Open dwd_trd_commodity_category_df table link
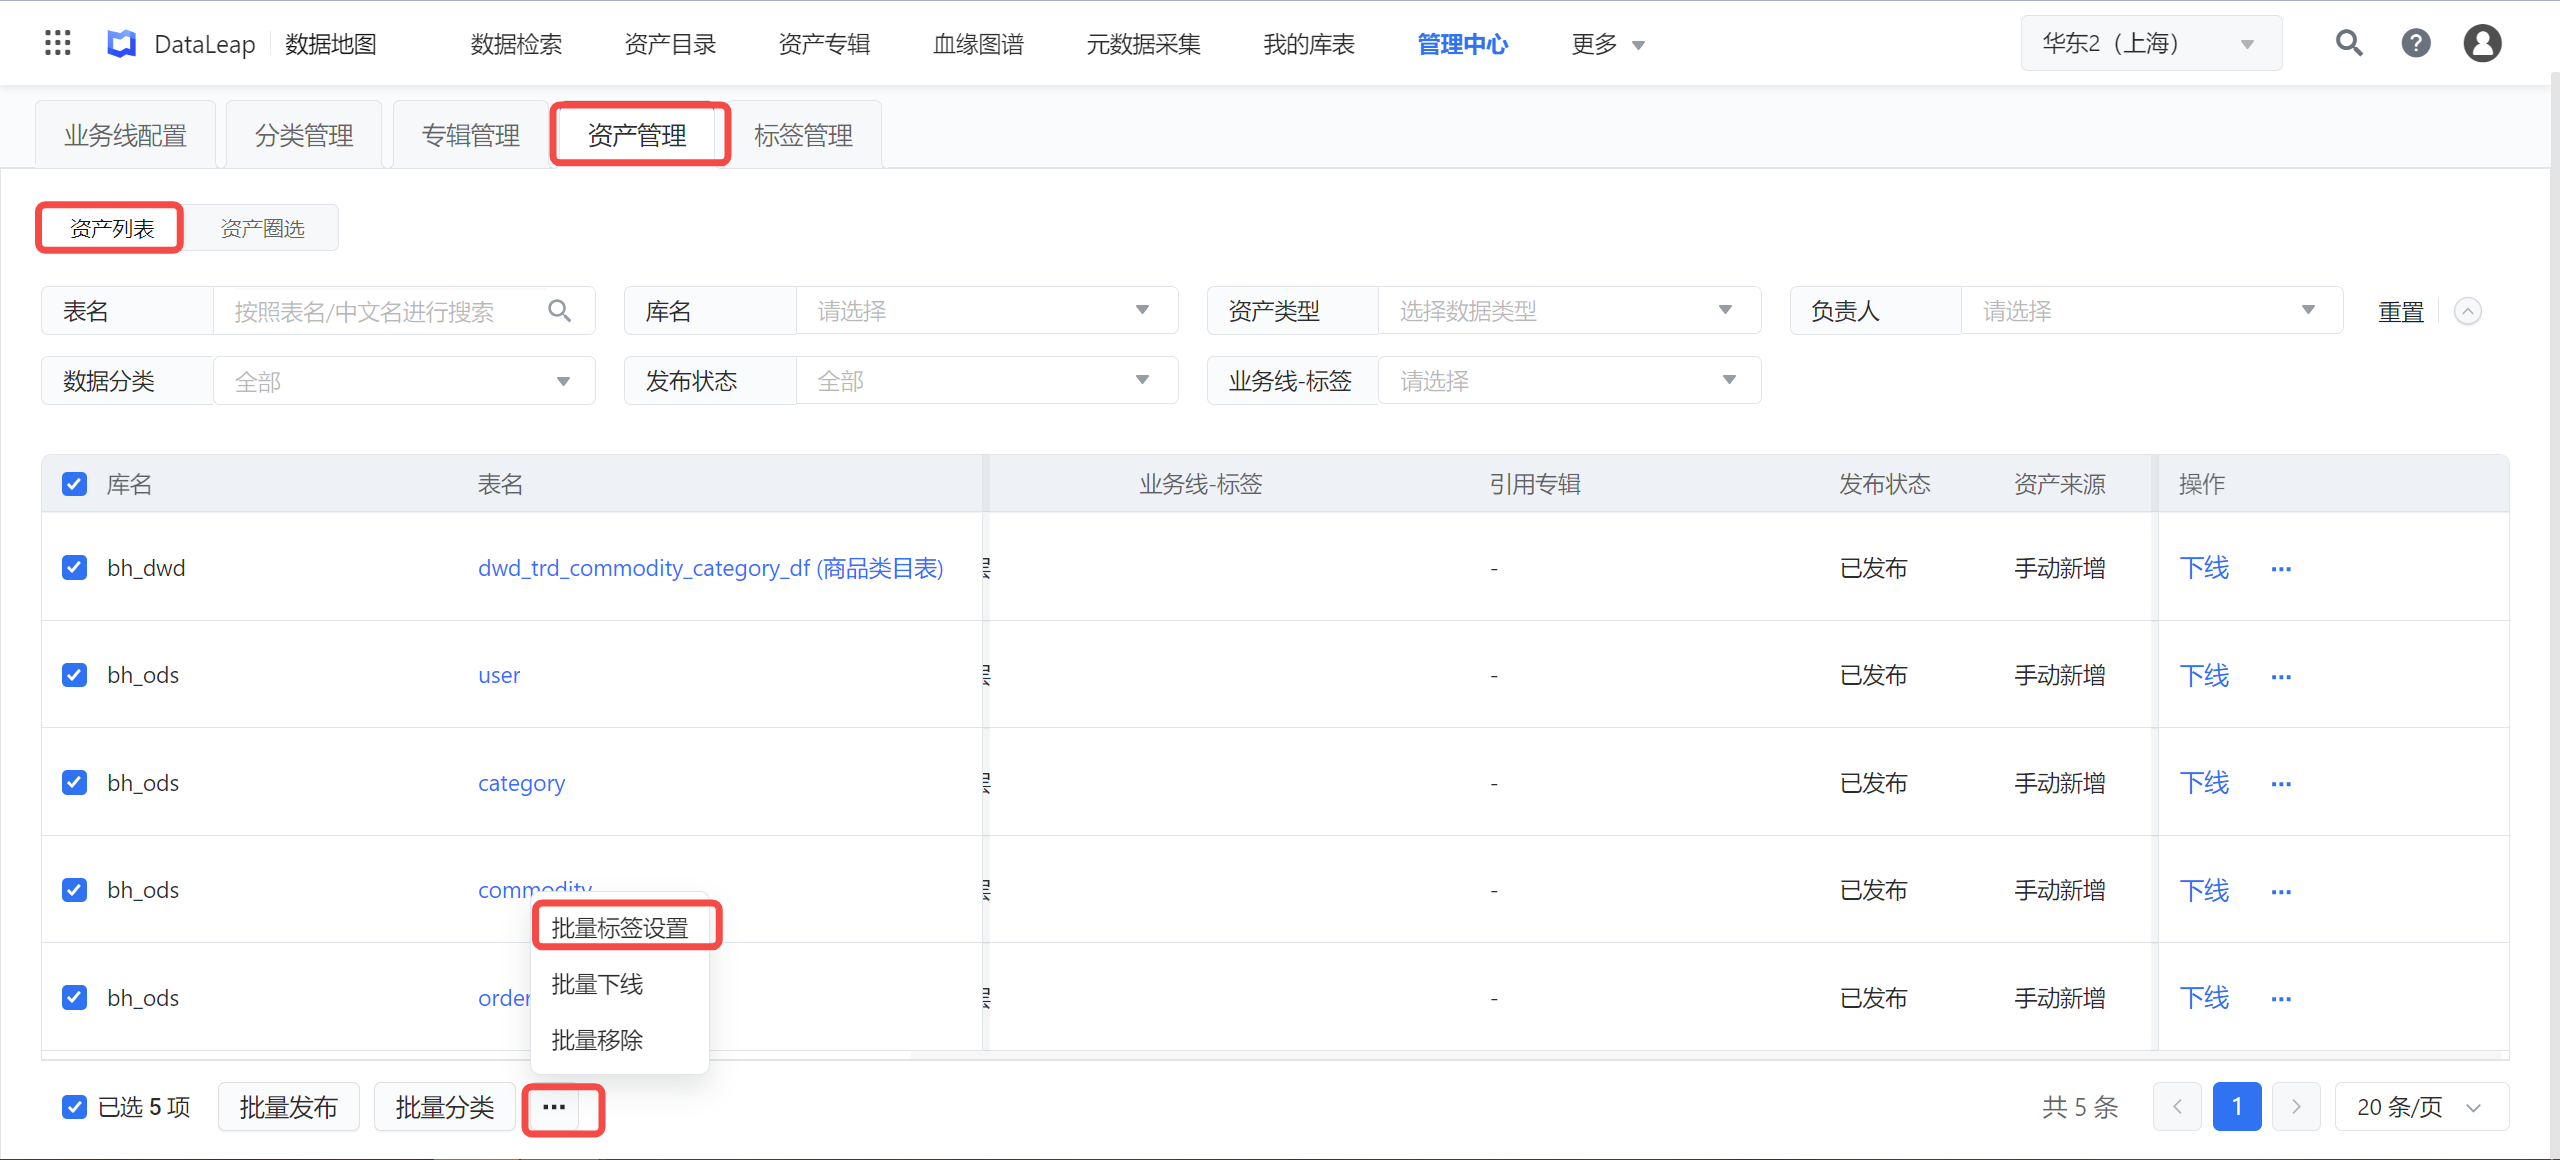This screenshot has height=1160, width=2560. [x=711, y=568]
